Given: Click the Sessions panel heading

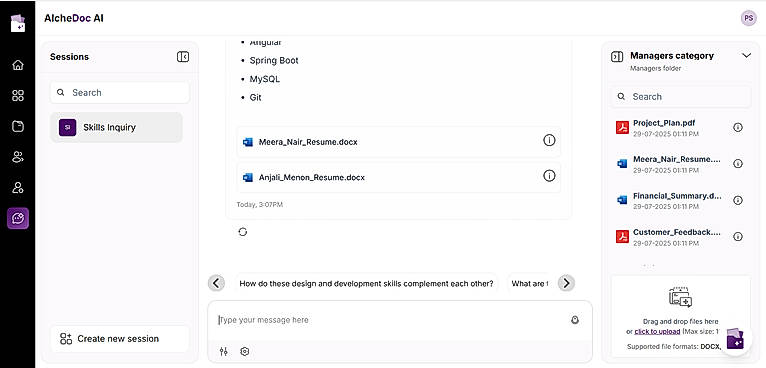Looking at the screenshot, I should pos(69,57).
